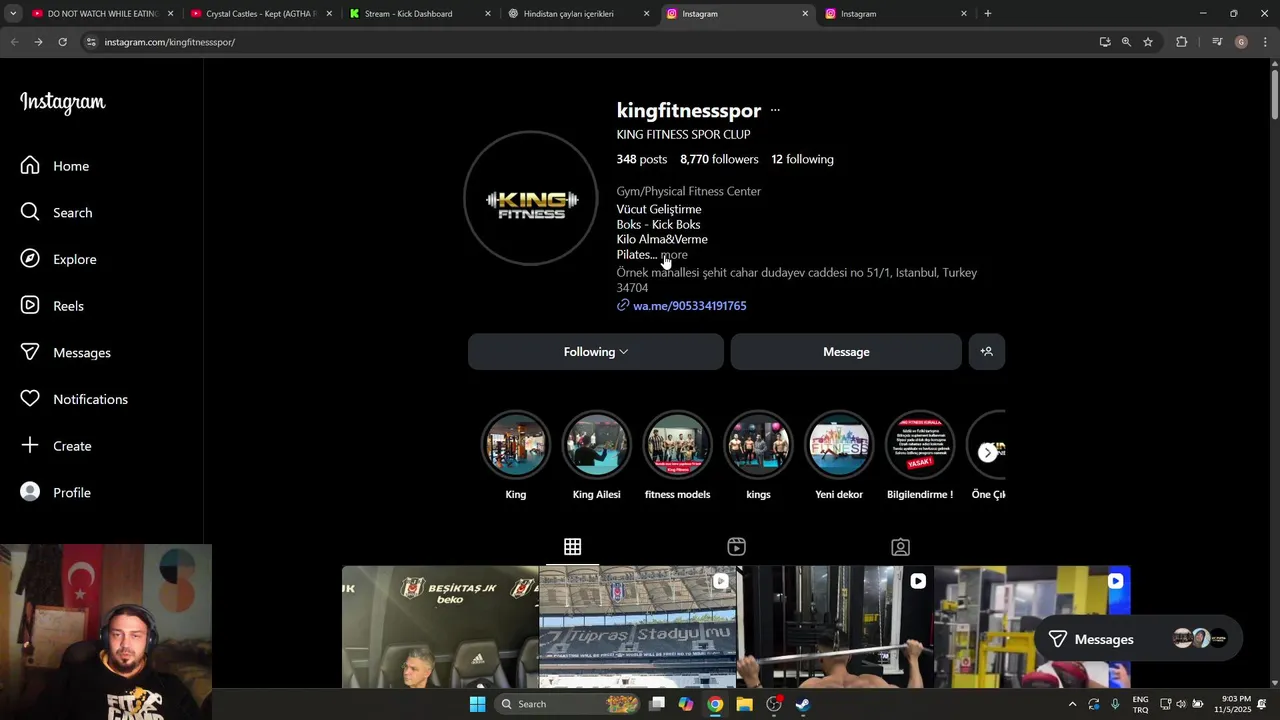Open wa.me/905334191765 link
The height and width of the screenshot is (720, 1280).
click(689, 306)
